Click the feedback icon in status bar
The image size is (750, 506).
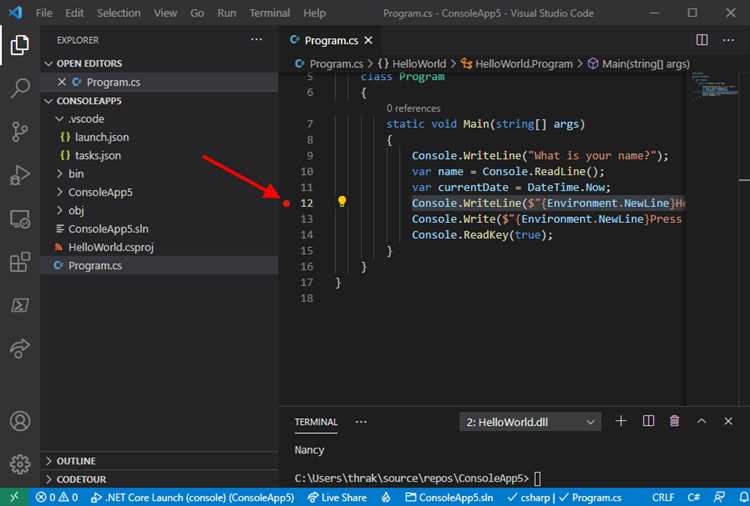pyautogui.click(x=719, y=497)
